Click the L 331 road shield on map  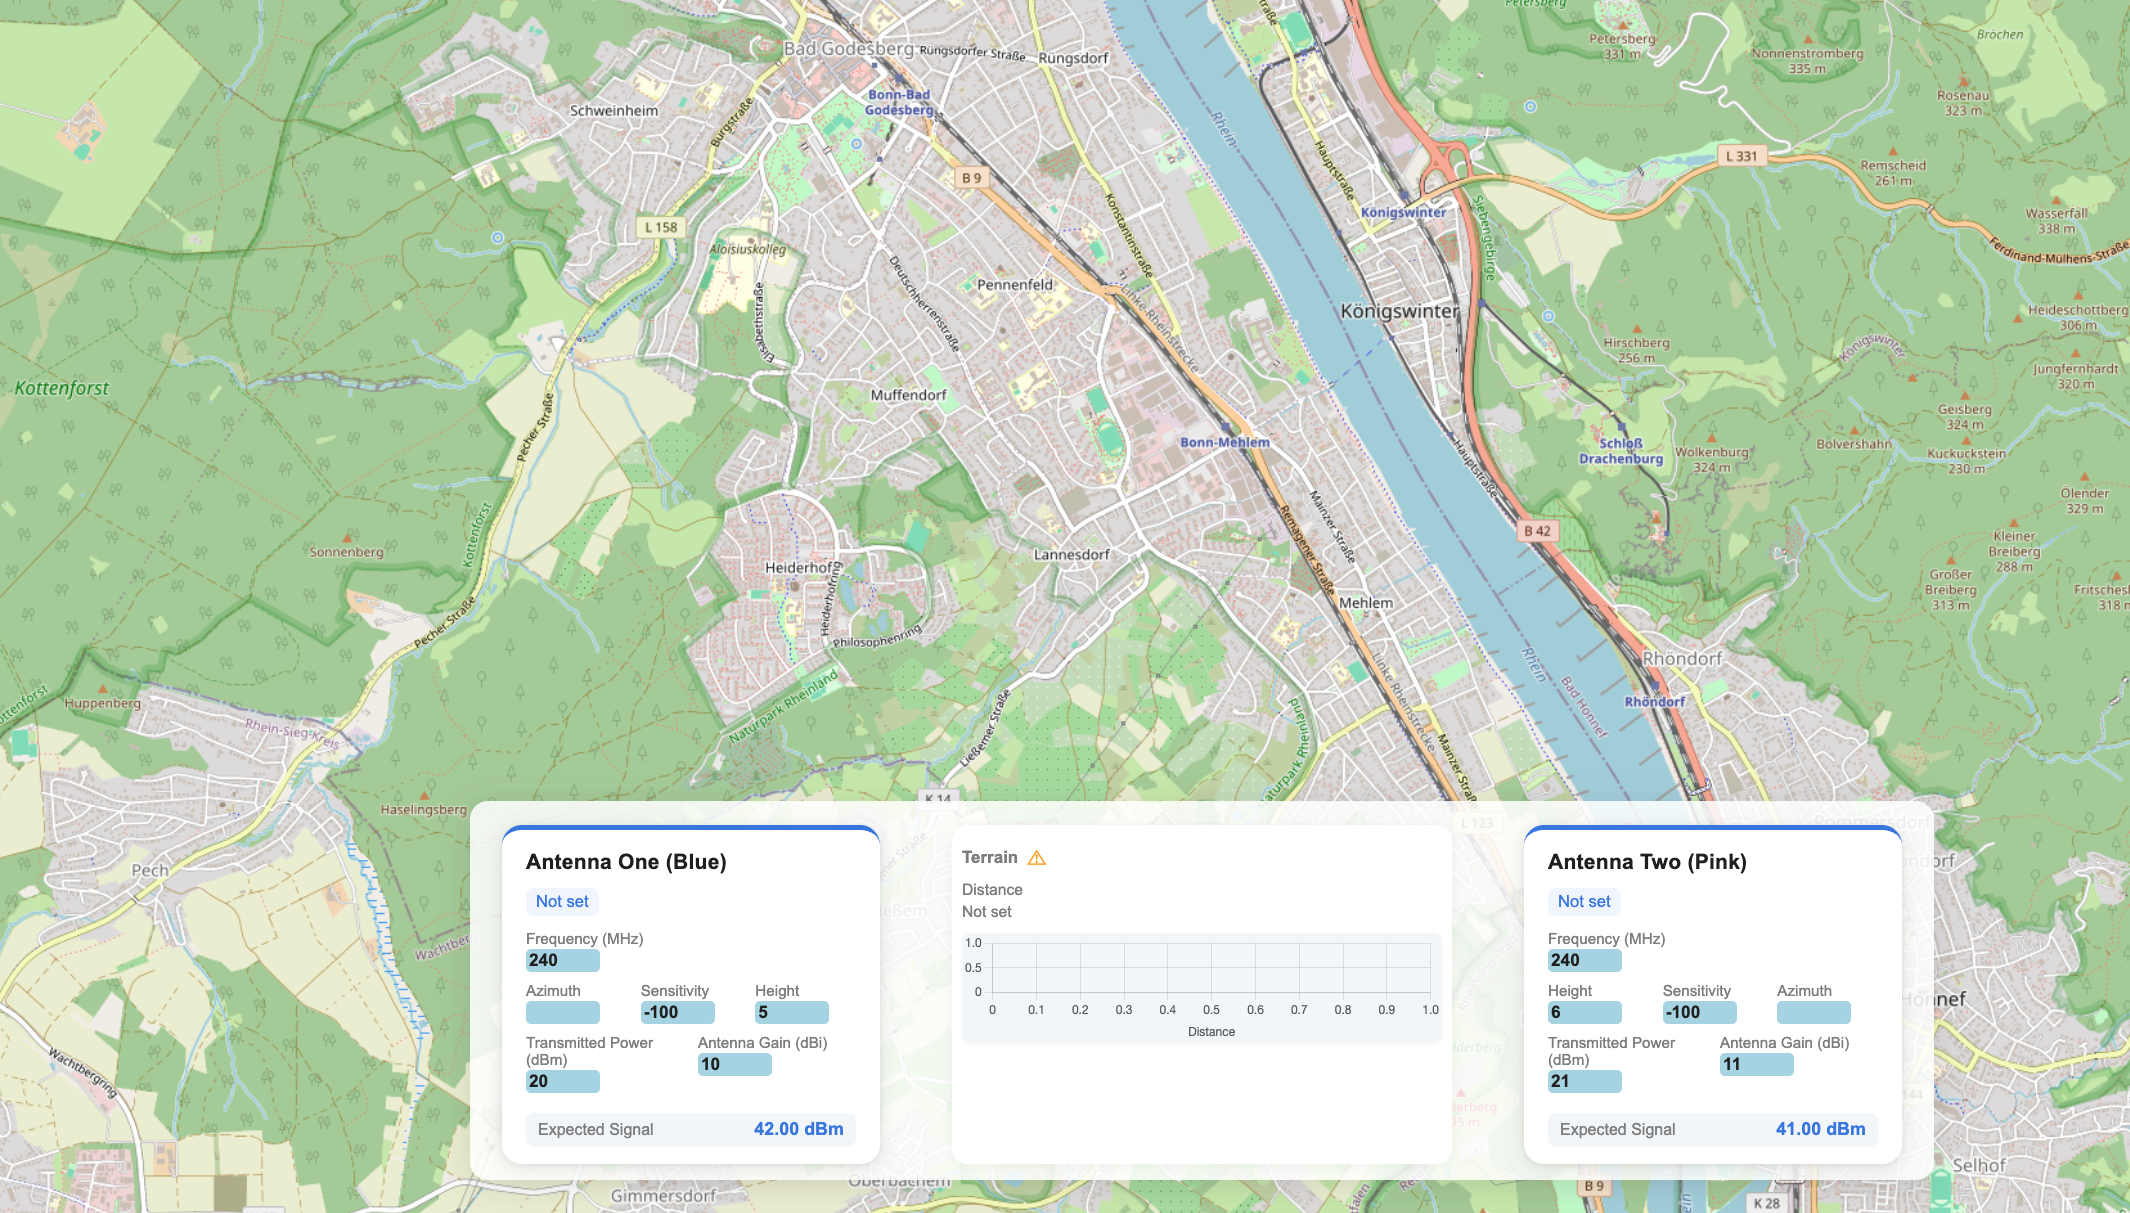(1740, 156)
